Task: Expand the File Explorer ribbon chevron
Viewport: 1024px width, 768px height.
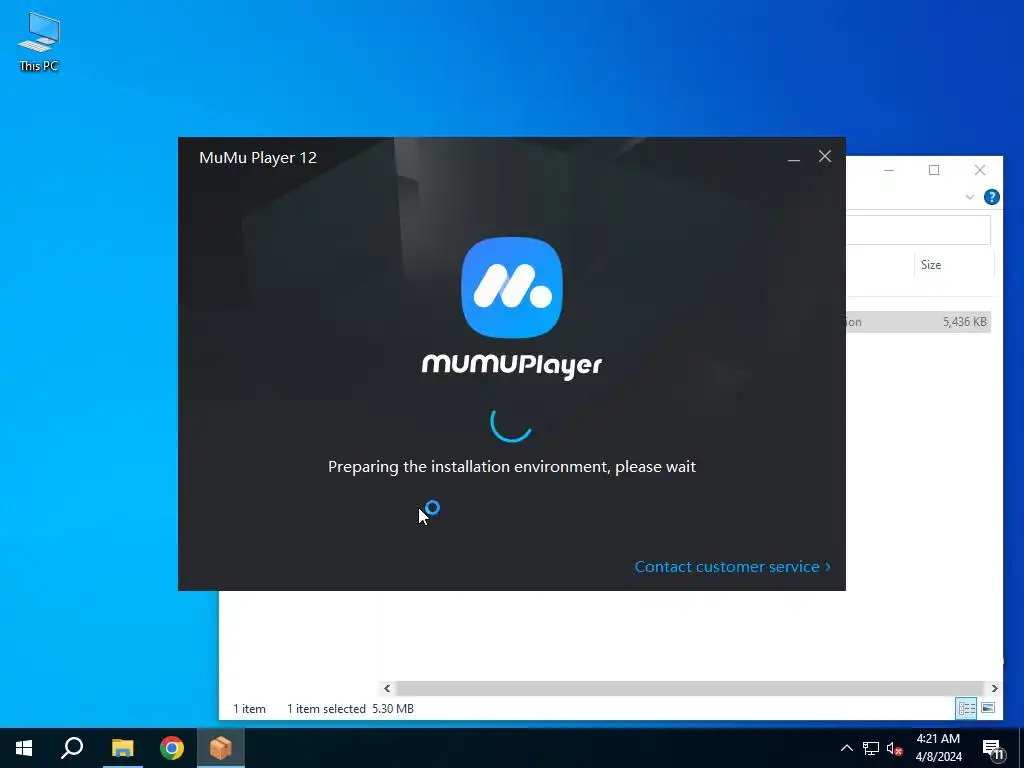Action: pyautogui.click(x=970, y=197)
